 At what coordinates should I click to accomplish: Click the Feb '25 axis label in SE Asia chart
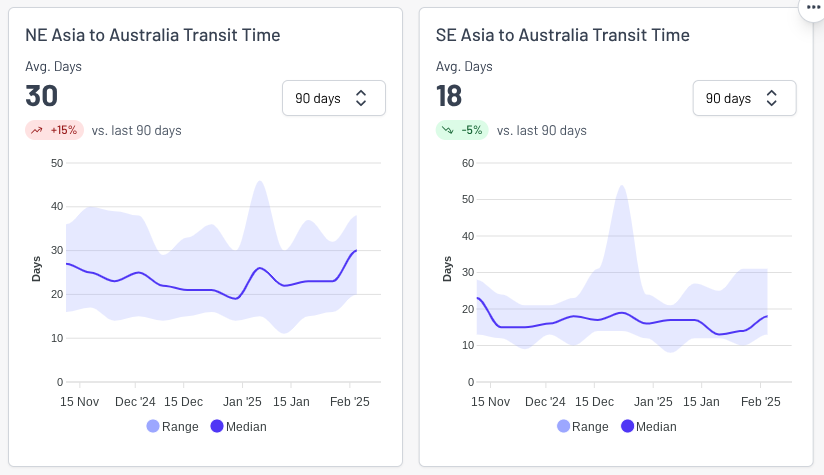click(760, 402)
